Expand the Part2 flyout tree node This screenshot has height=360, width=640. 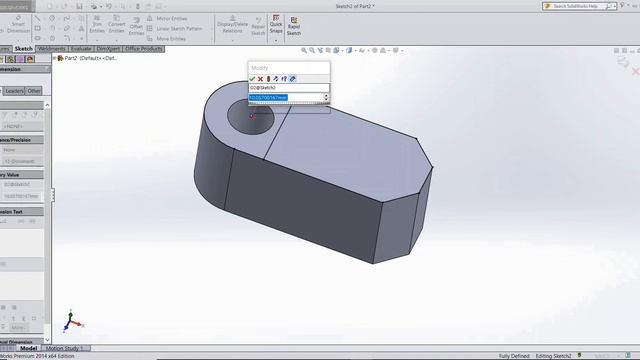point(54,58)
